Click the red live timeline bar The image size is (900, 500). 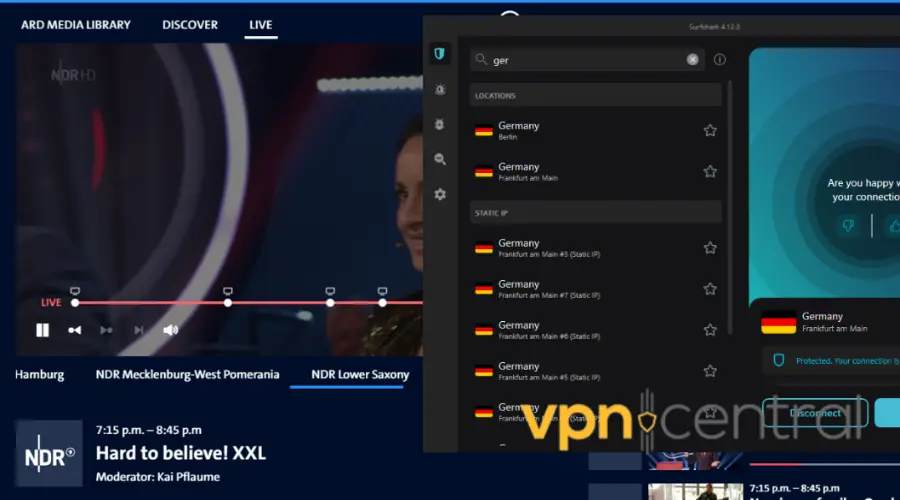coord(249,303)
